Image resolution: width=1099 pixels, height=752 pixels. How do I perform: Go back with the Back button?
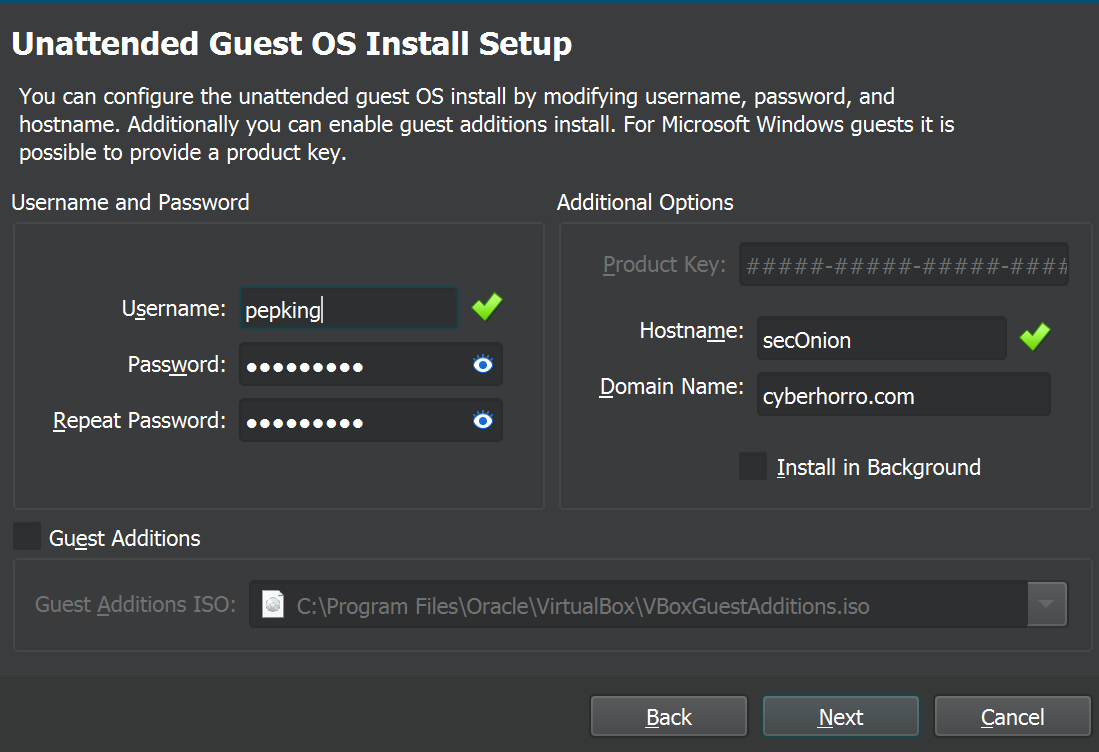[x=669, y=717]
